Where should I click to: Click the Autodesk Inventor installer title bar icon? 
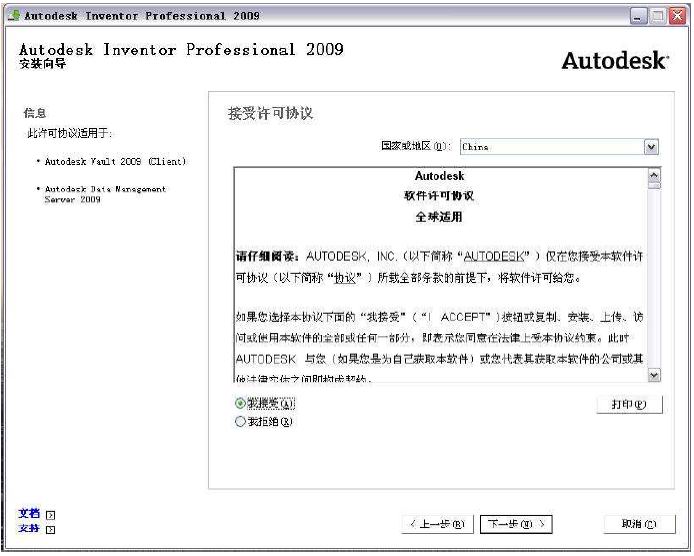click(15, 15)
